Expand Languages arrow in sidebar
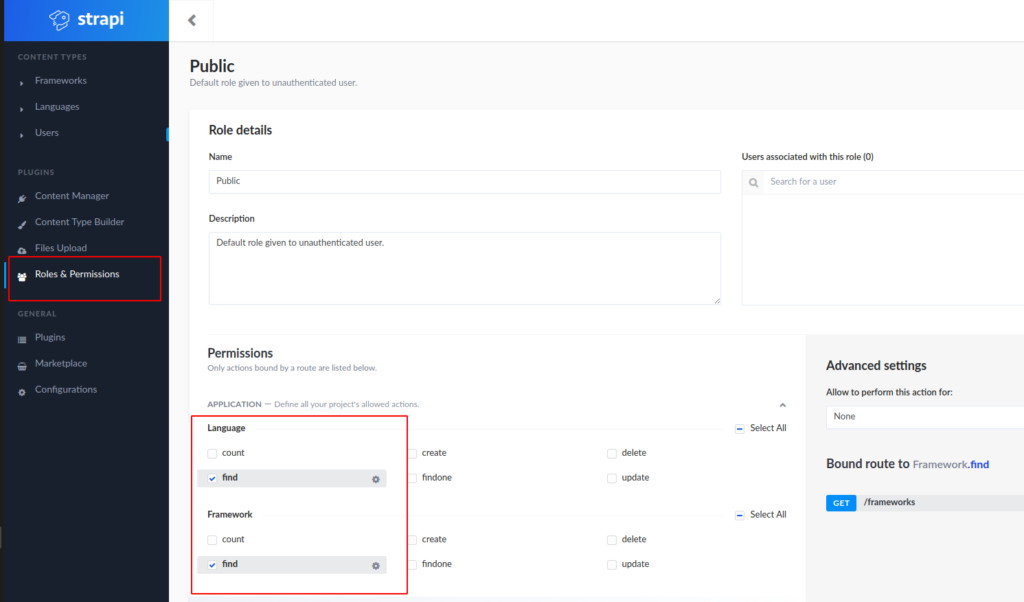 (22, 109)
